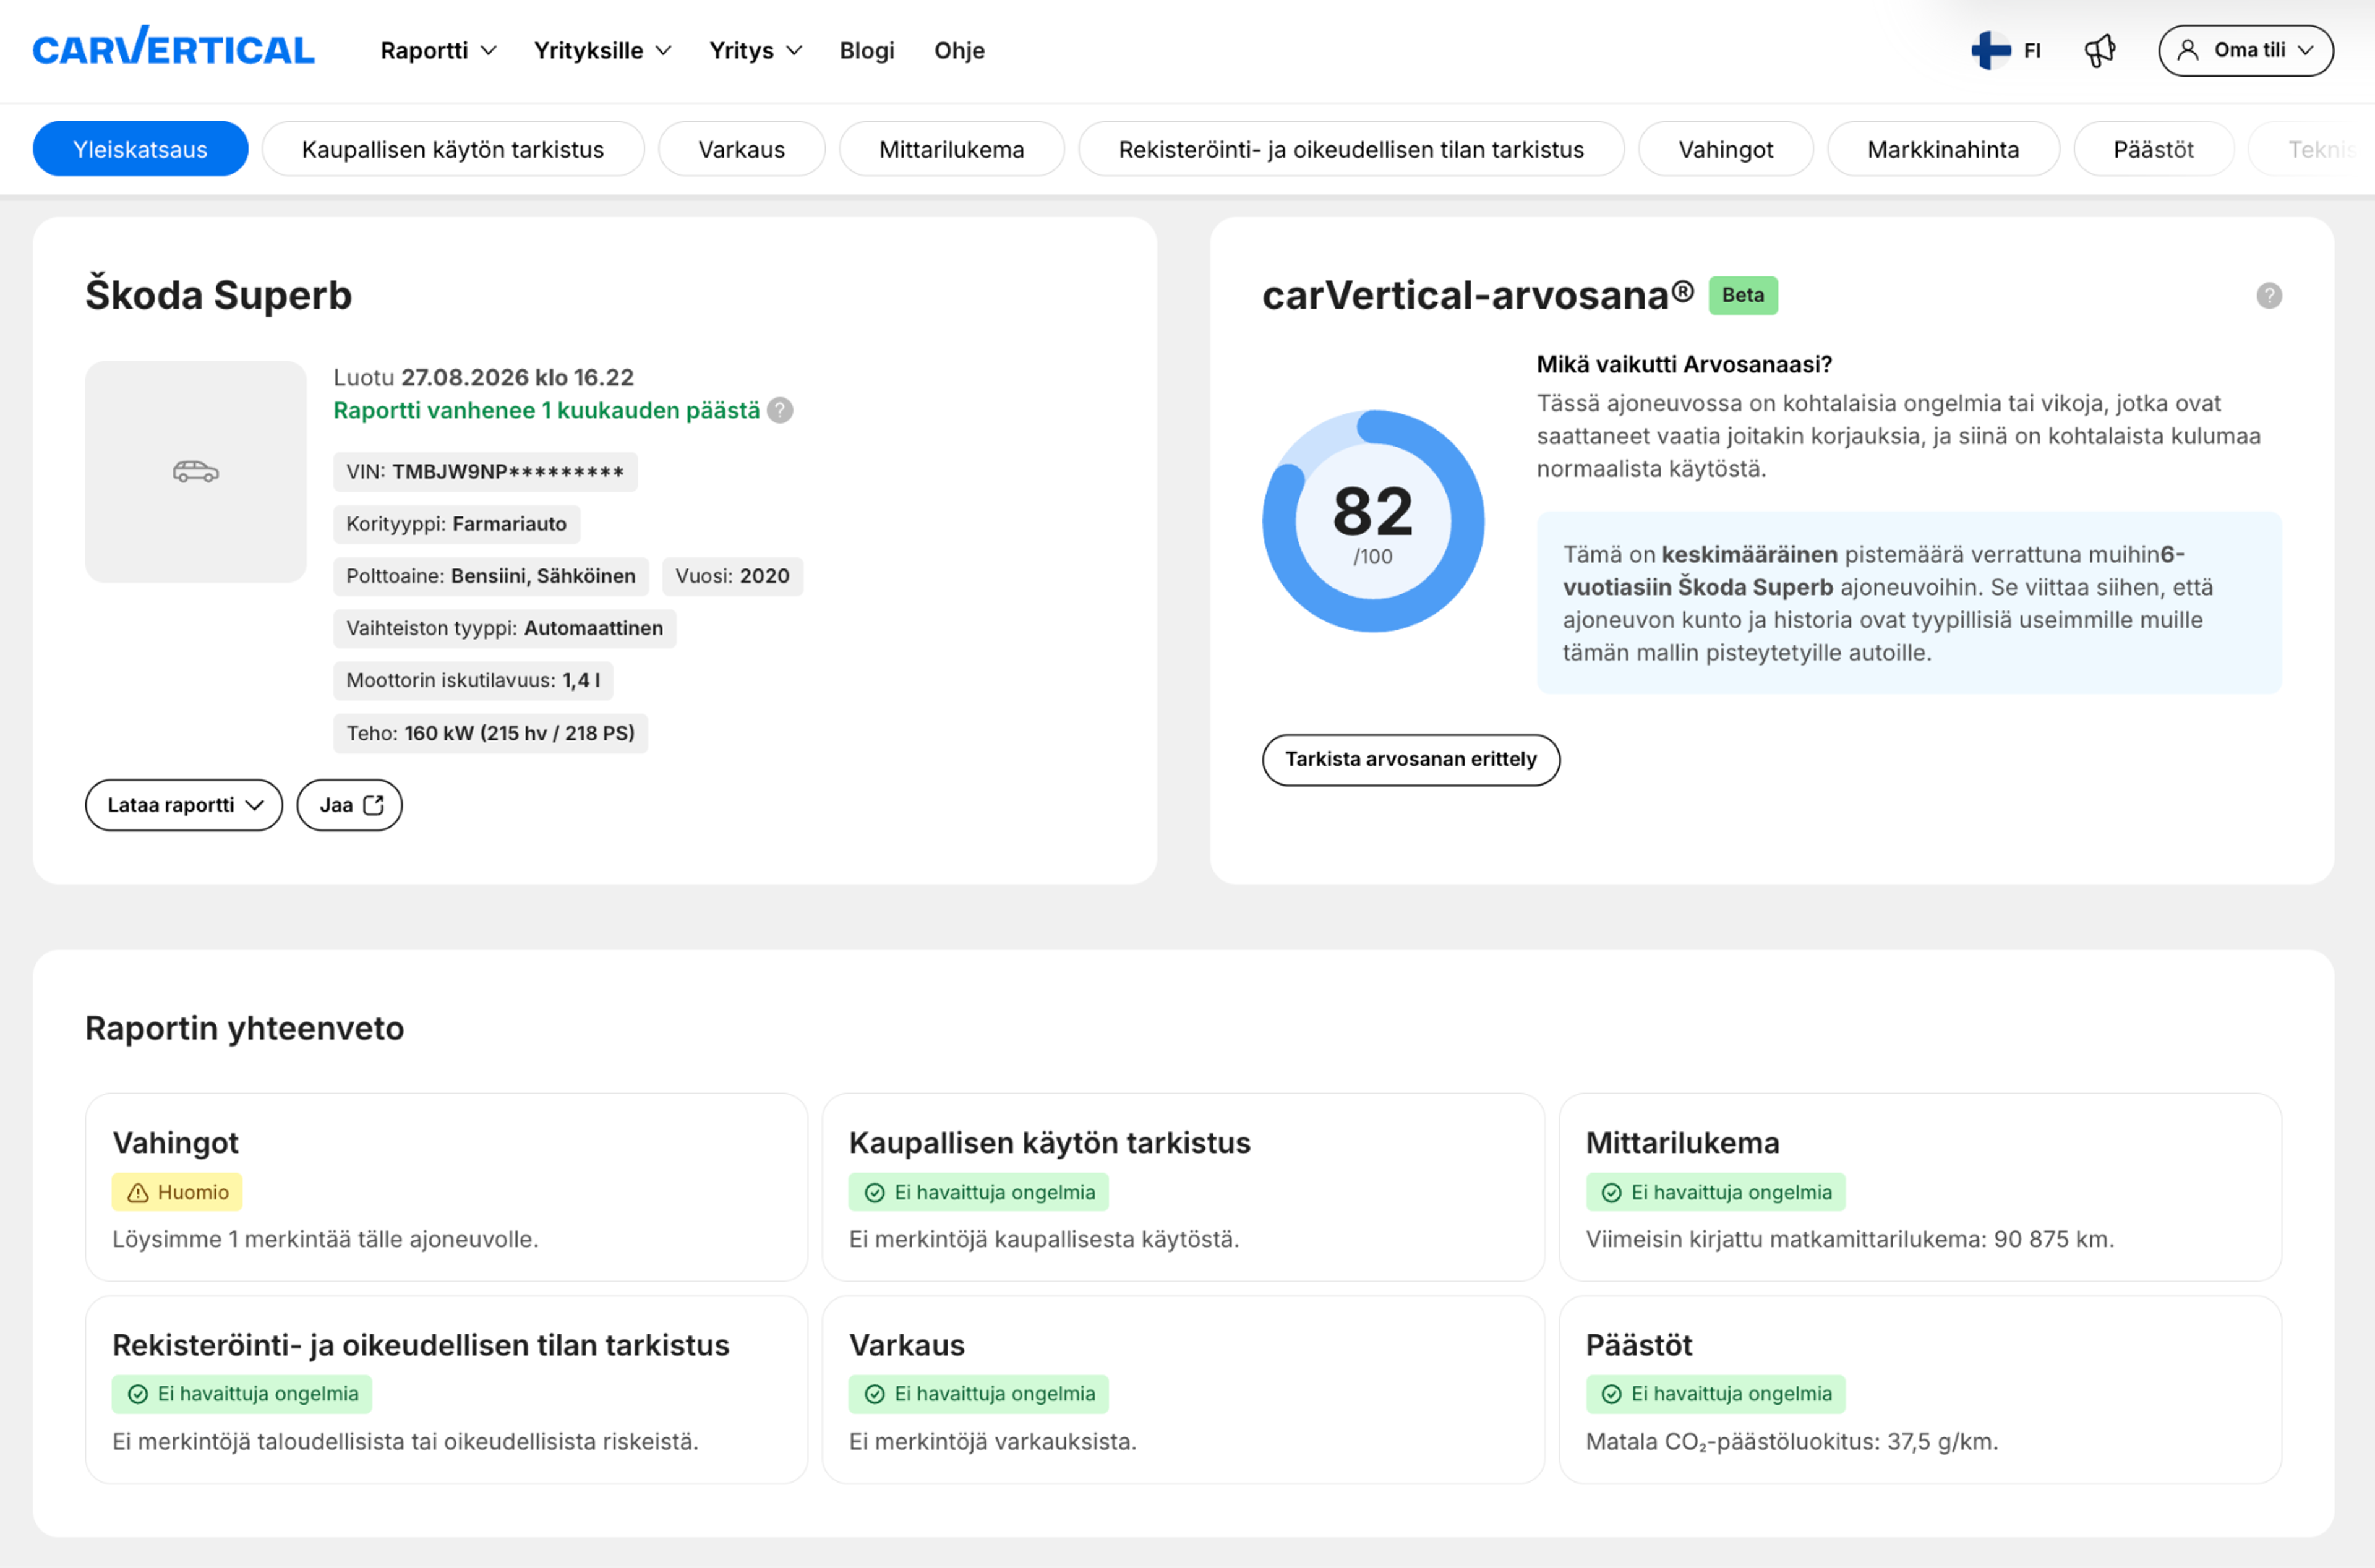The image size is (2375, 1568).
Task: Open the Lataa raportti dropdown
Action: [x=184, y=805]
